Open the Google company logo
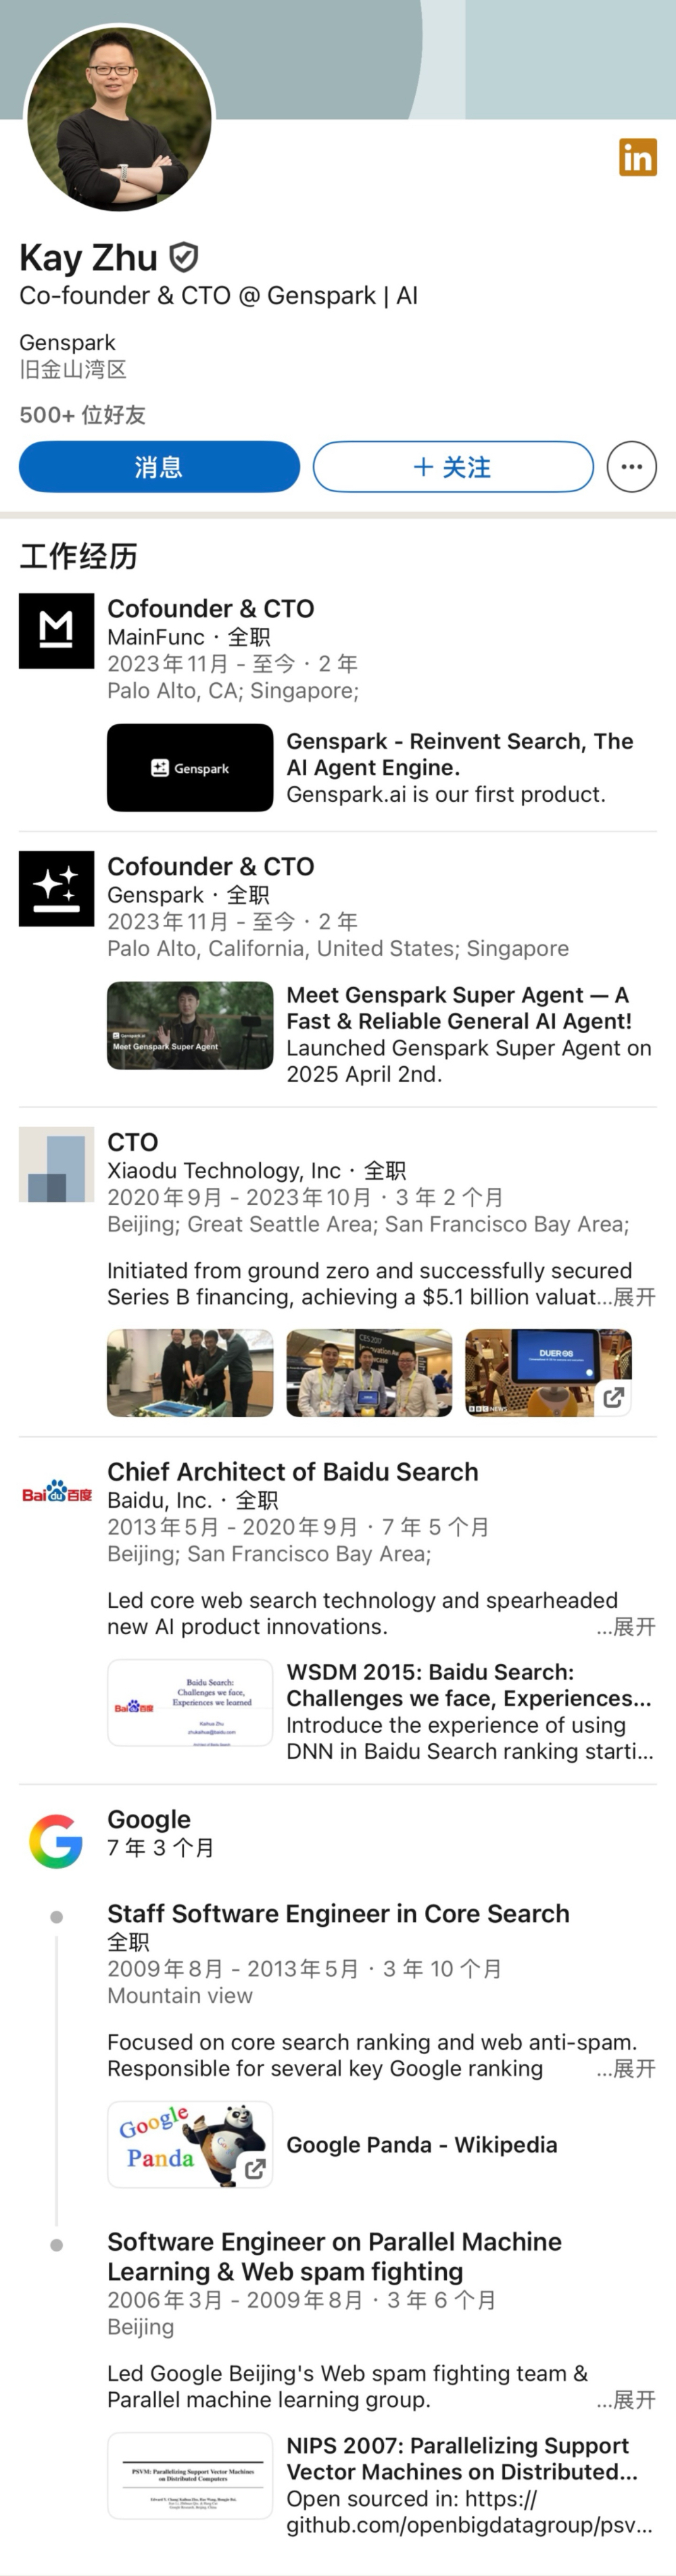This screenshot has width=676, height=2576. pyautogui.click(x=56, y=1841)
